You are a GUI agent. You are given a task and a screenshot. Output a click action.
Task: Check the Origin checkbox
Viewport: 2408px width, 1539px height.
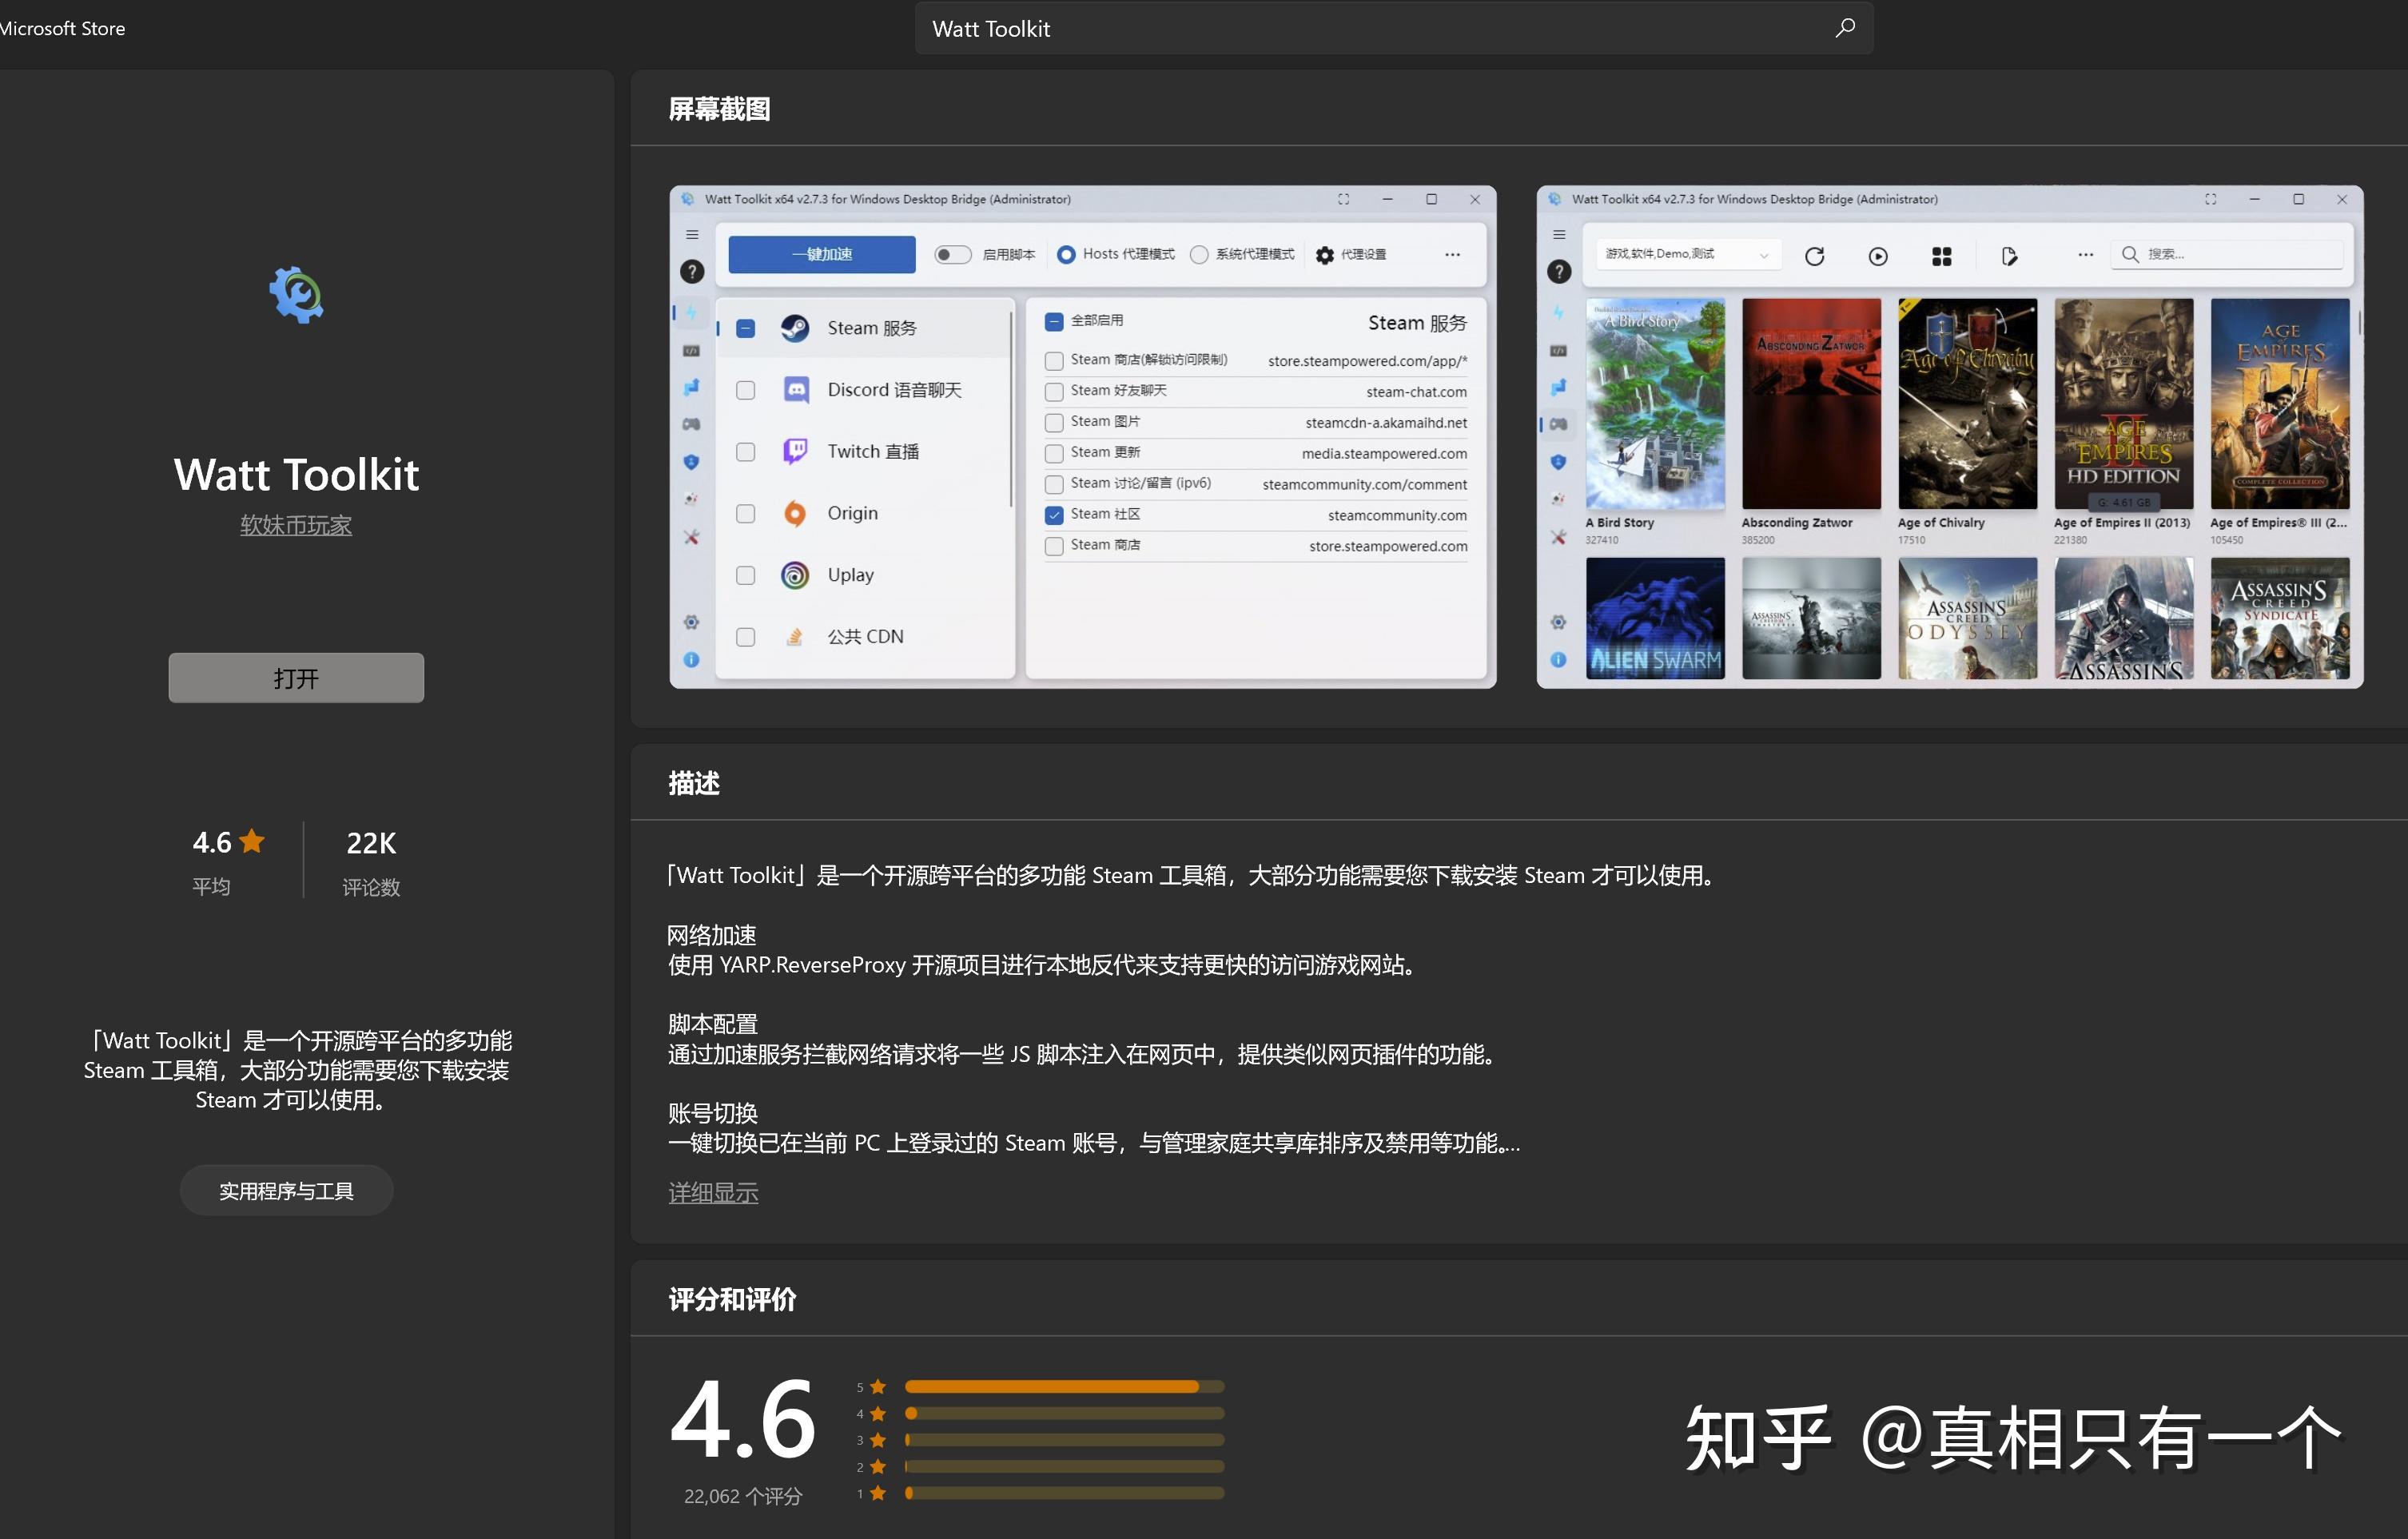click(x=745, y=514)
